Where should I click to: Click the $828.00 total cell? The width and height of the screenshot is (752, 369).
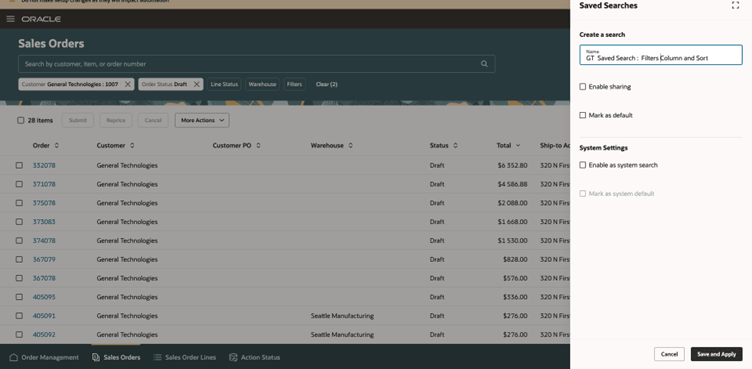(x=515, y=259)
